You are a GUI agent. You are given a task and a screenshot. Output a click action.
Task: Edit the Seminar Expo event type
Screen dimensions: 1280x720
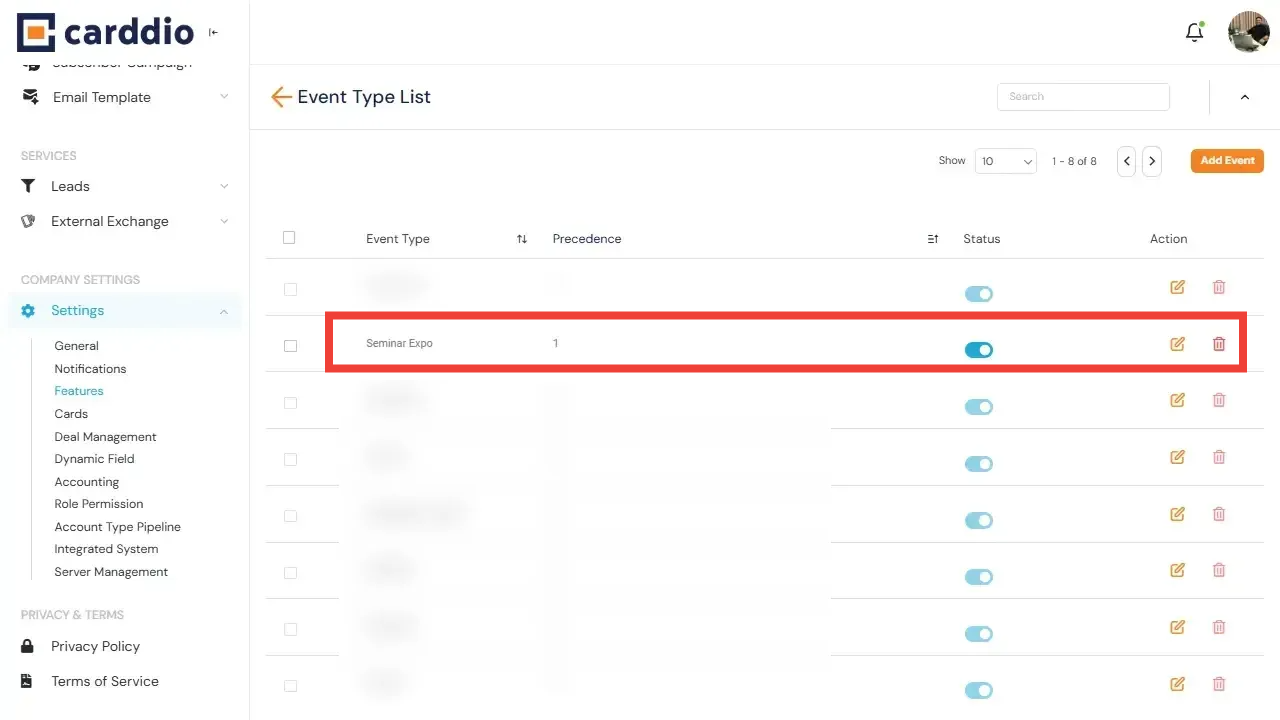pos(1177,344)
